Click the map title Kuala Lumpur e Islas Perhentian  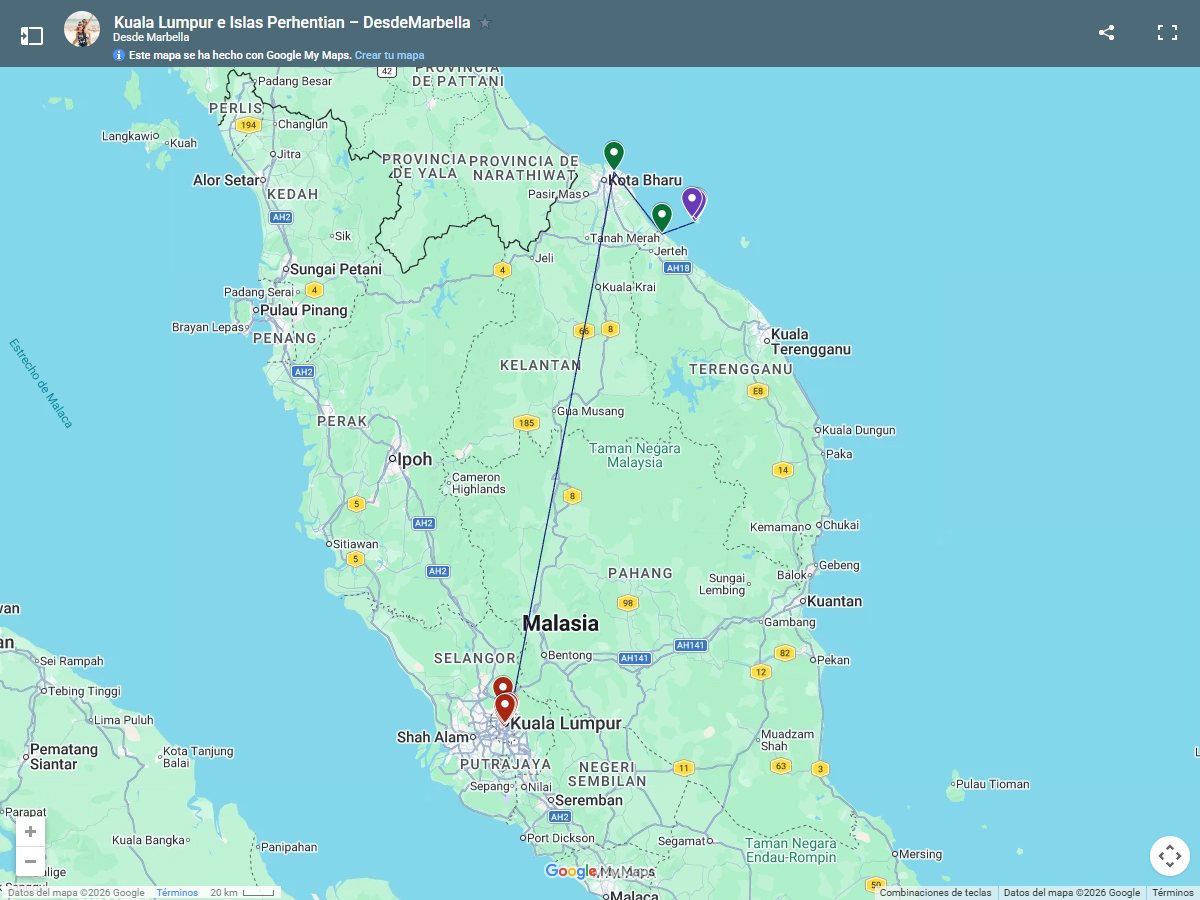tap(292, 22)
